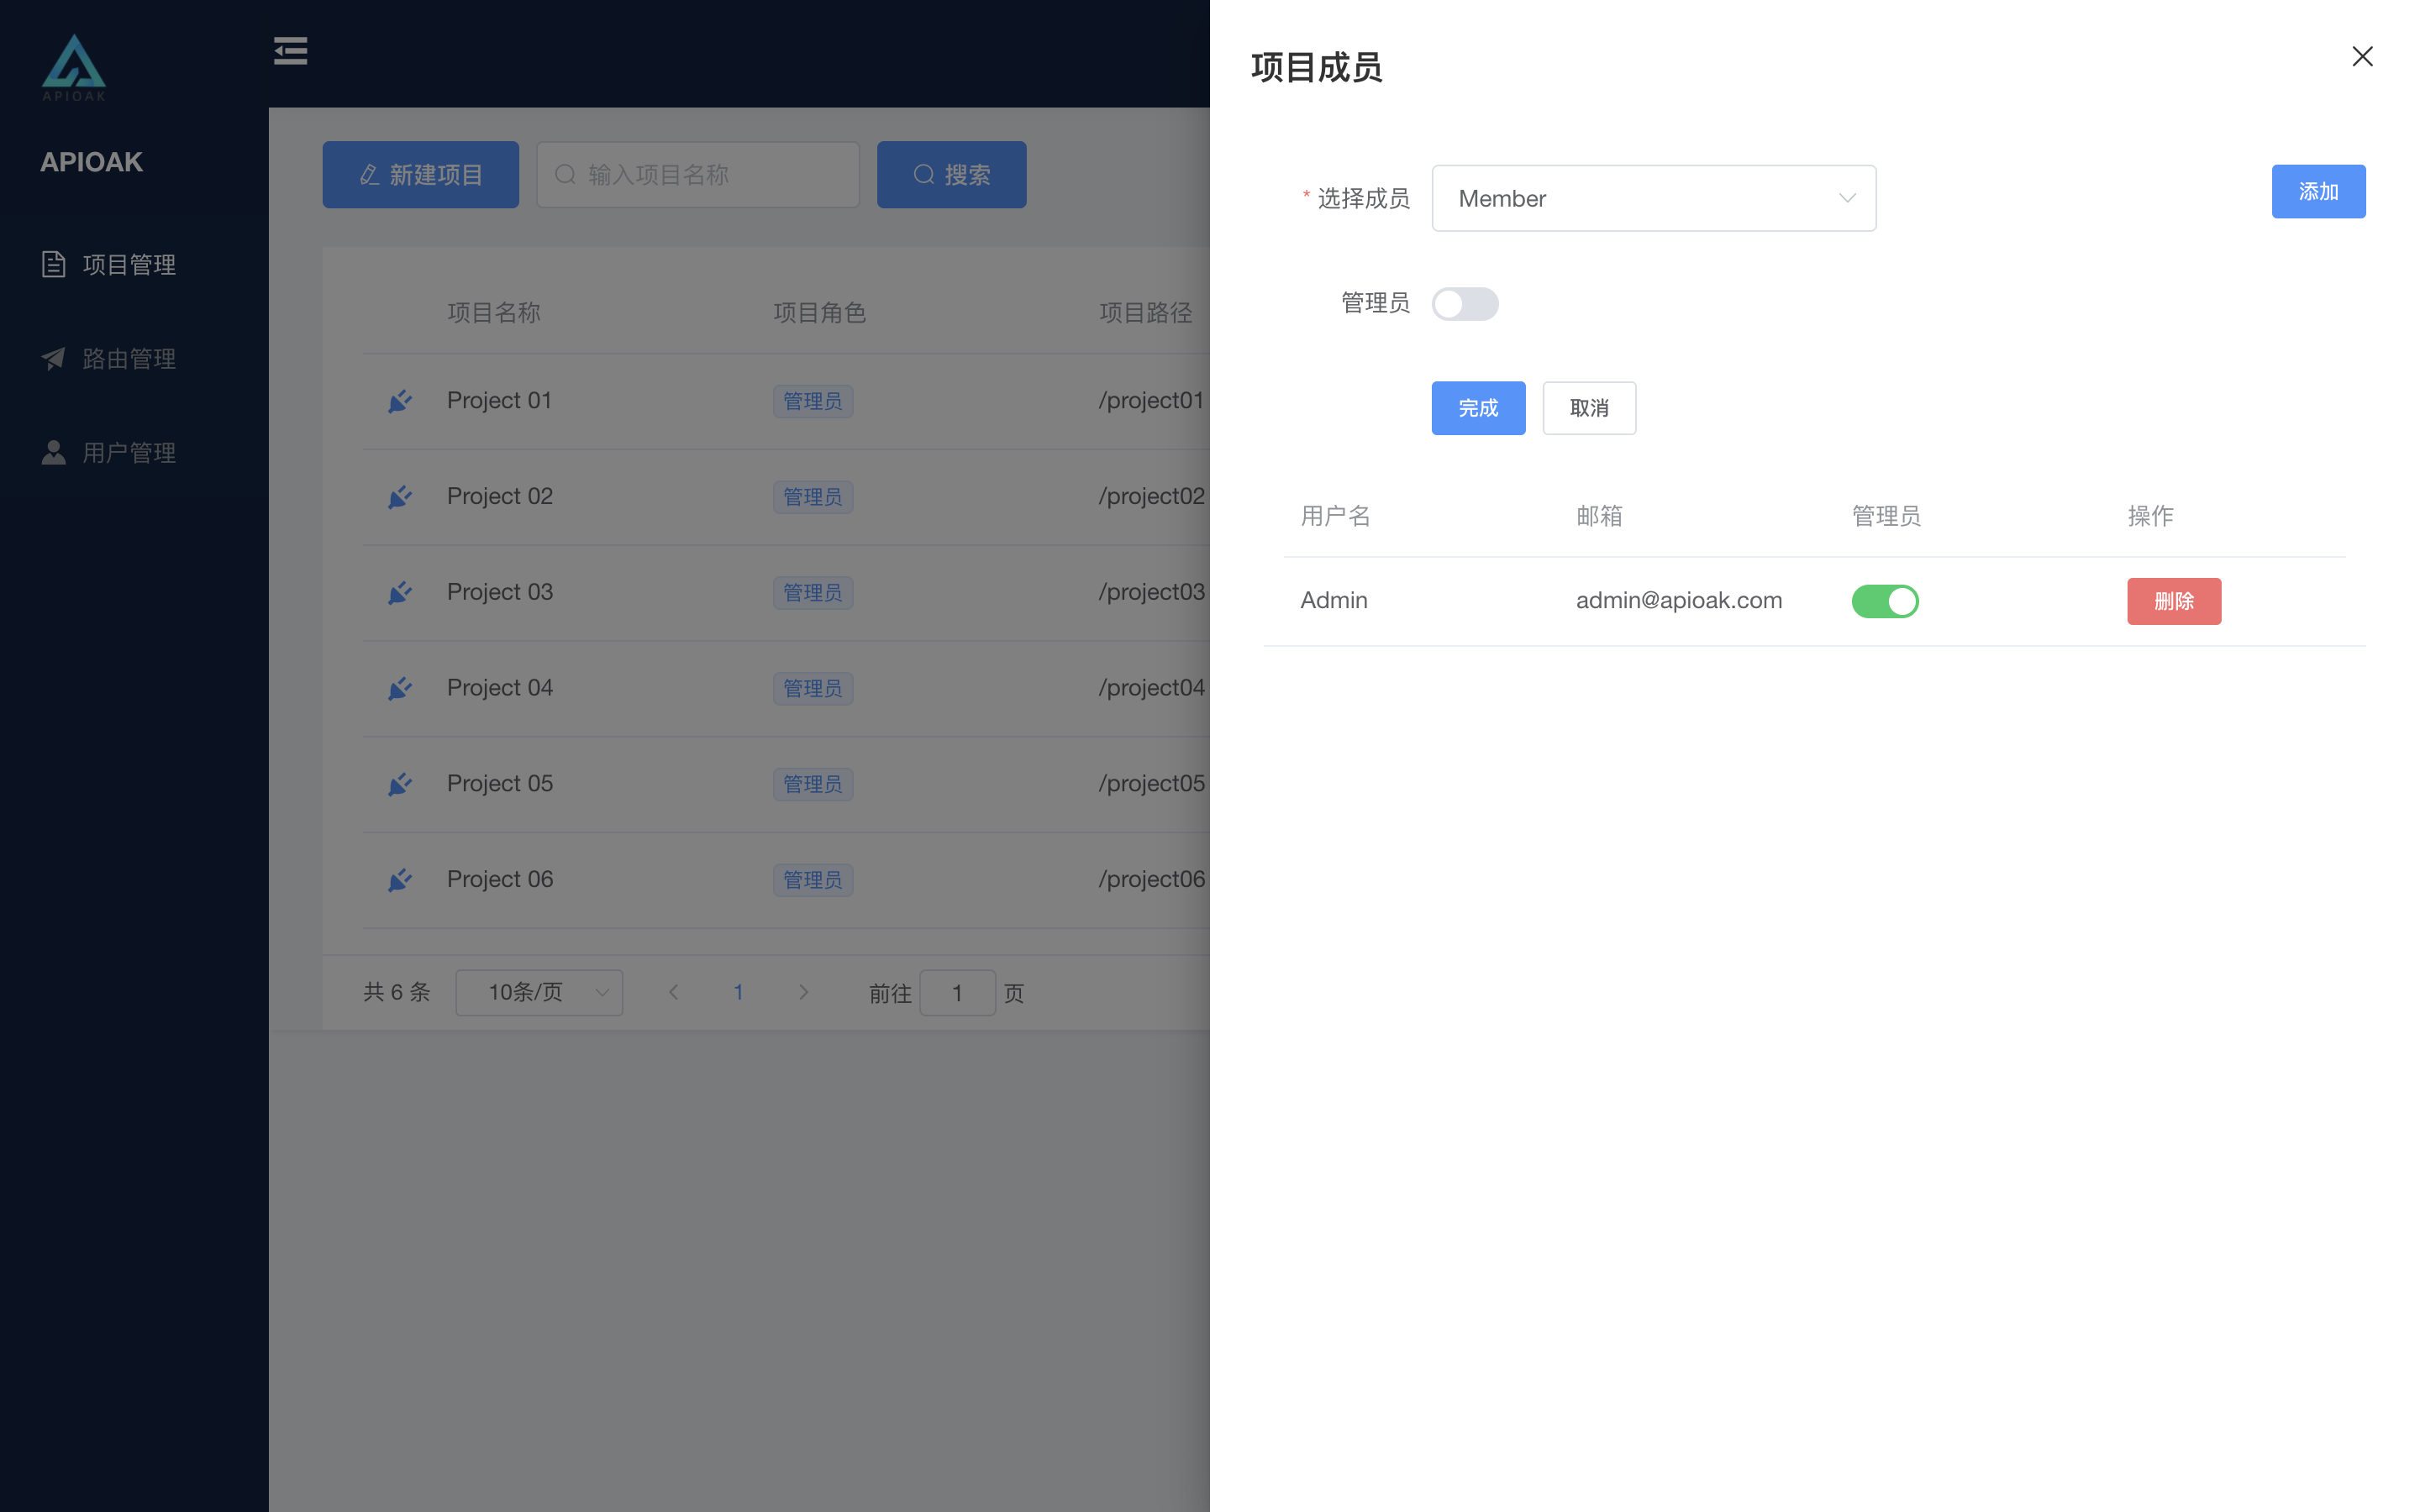Click the /project04 path cell
Viewport: 2420px width, 1512px height.
1152,687
